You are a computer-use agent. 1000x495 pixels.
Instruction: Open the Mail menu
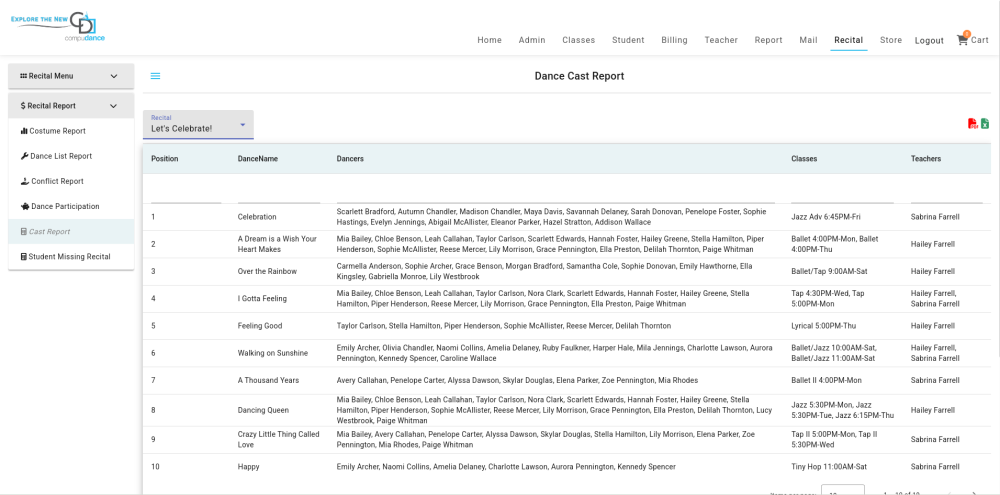pyautogui.click(x=808, y=40)
